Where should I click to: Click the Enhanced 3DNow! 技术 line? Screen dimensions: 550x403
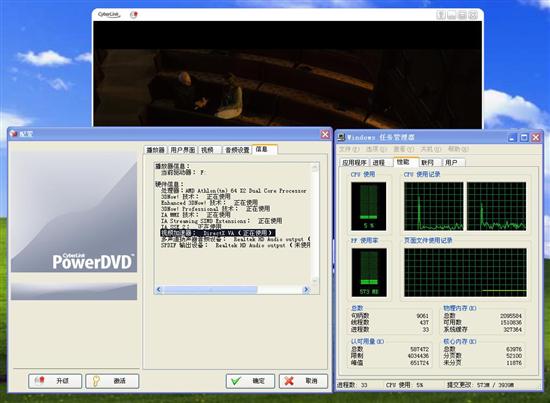coord(209,203)
